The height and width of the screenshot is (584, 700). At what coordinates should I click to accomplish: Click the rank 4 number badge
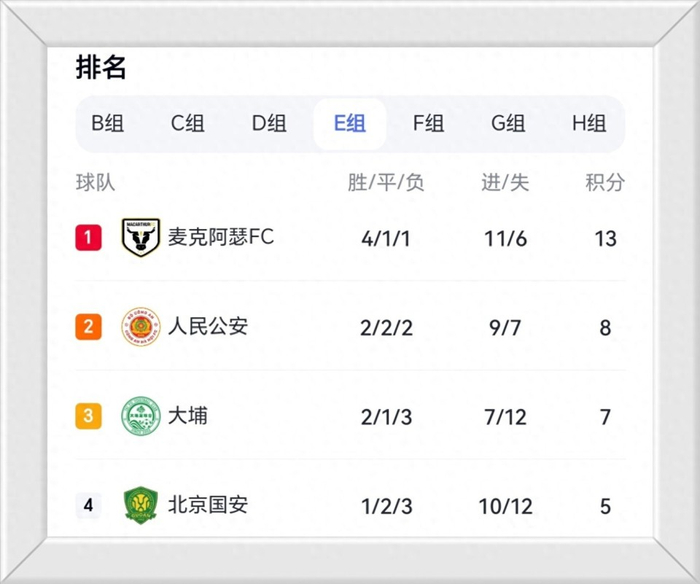(88, 505)
